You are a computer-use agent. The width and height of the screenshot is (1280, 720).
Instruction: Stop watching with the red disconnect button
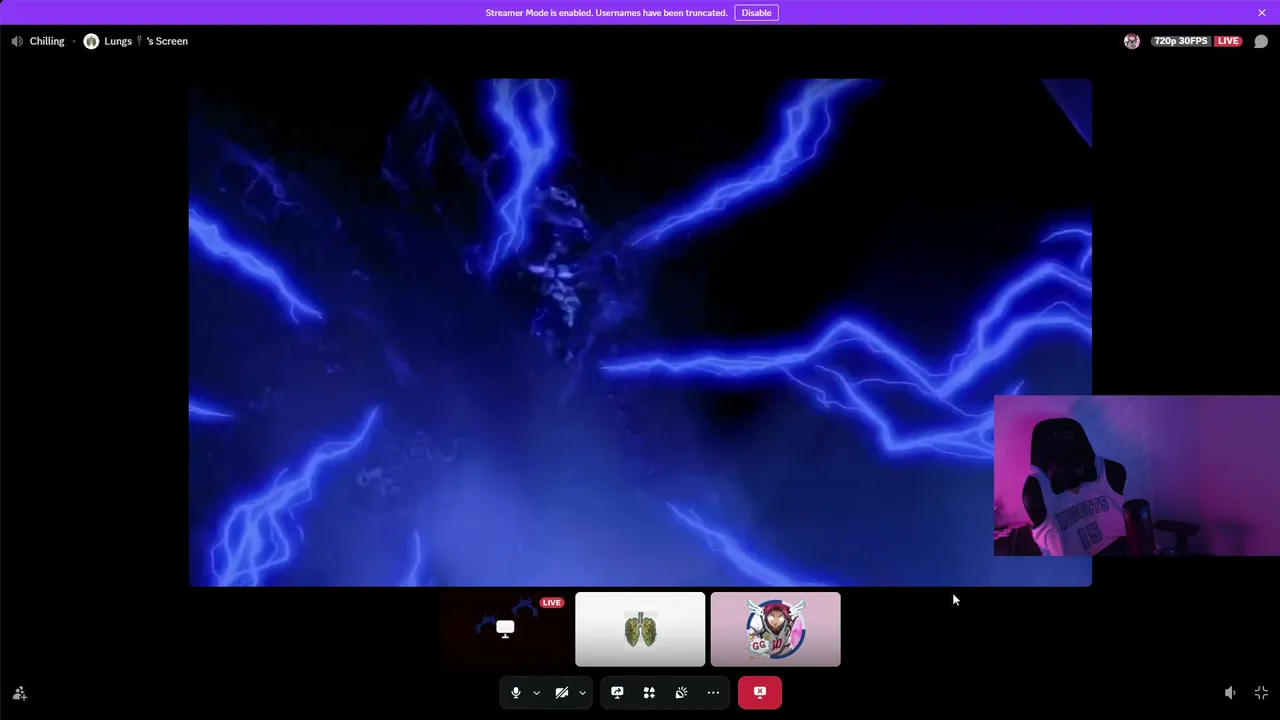tap(760, 692)
